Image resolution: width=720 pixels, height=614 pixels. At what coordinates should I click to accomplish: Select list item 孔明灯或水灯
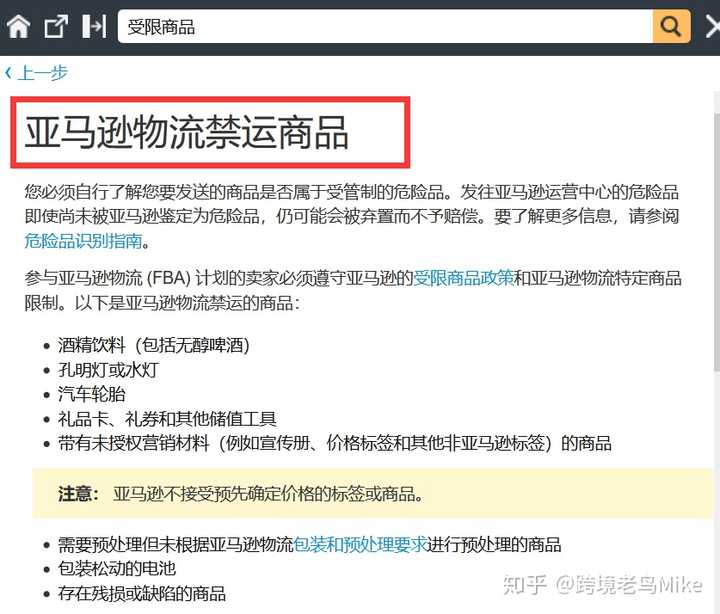(x=108, y=370)
